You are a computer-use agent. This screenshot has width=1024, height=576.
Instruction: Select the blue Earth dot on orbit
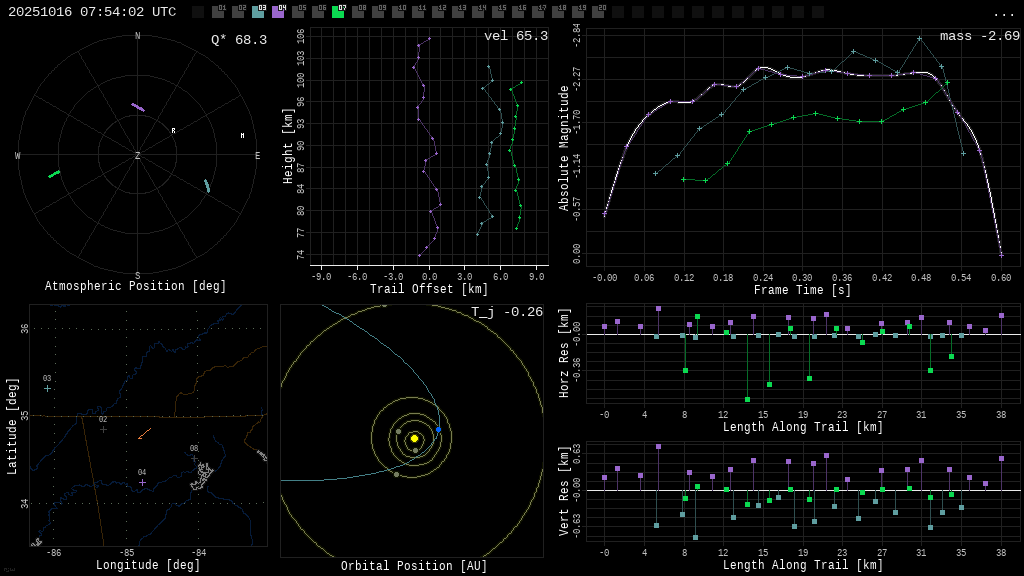coord(438,430)
